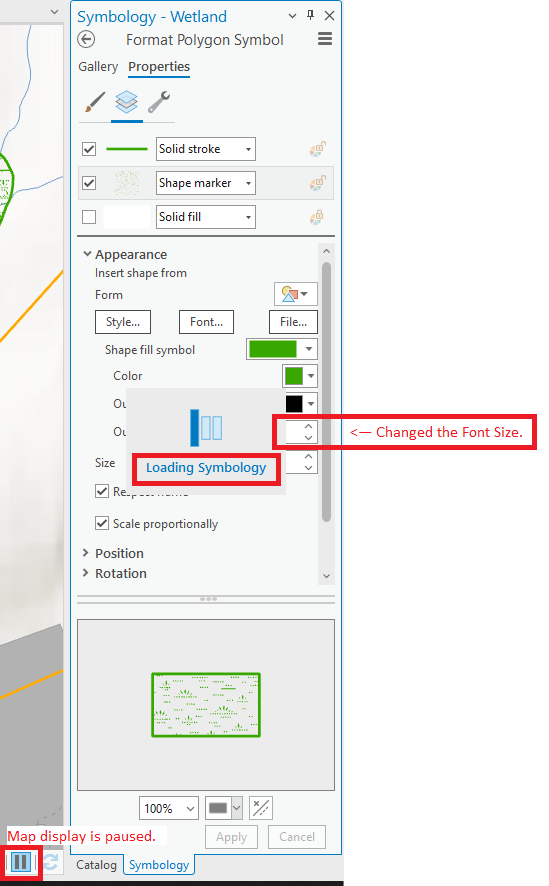
Task: Open the green Color swatch picker
Action: pyautogui.click(x=300, y=376)
